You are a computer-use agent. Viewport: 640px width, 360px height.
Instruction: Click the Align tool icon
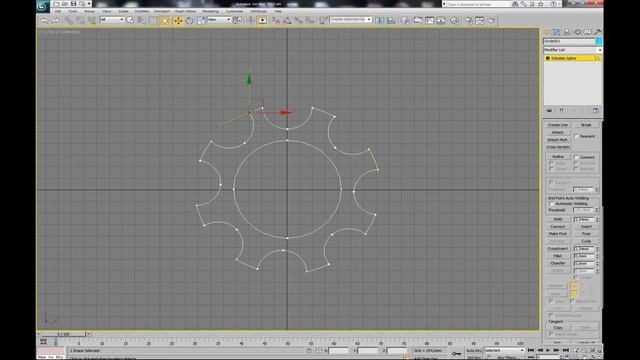[x=391, y=20]
